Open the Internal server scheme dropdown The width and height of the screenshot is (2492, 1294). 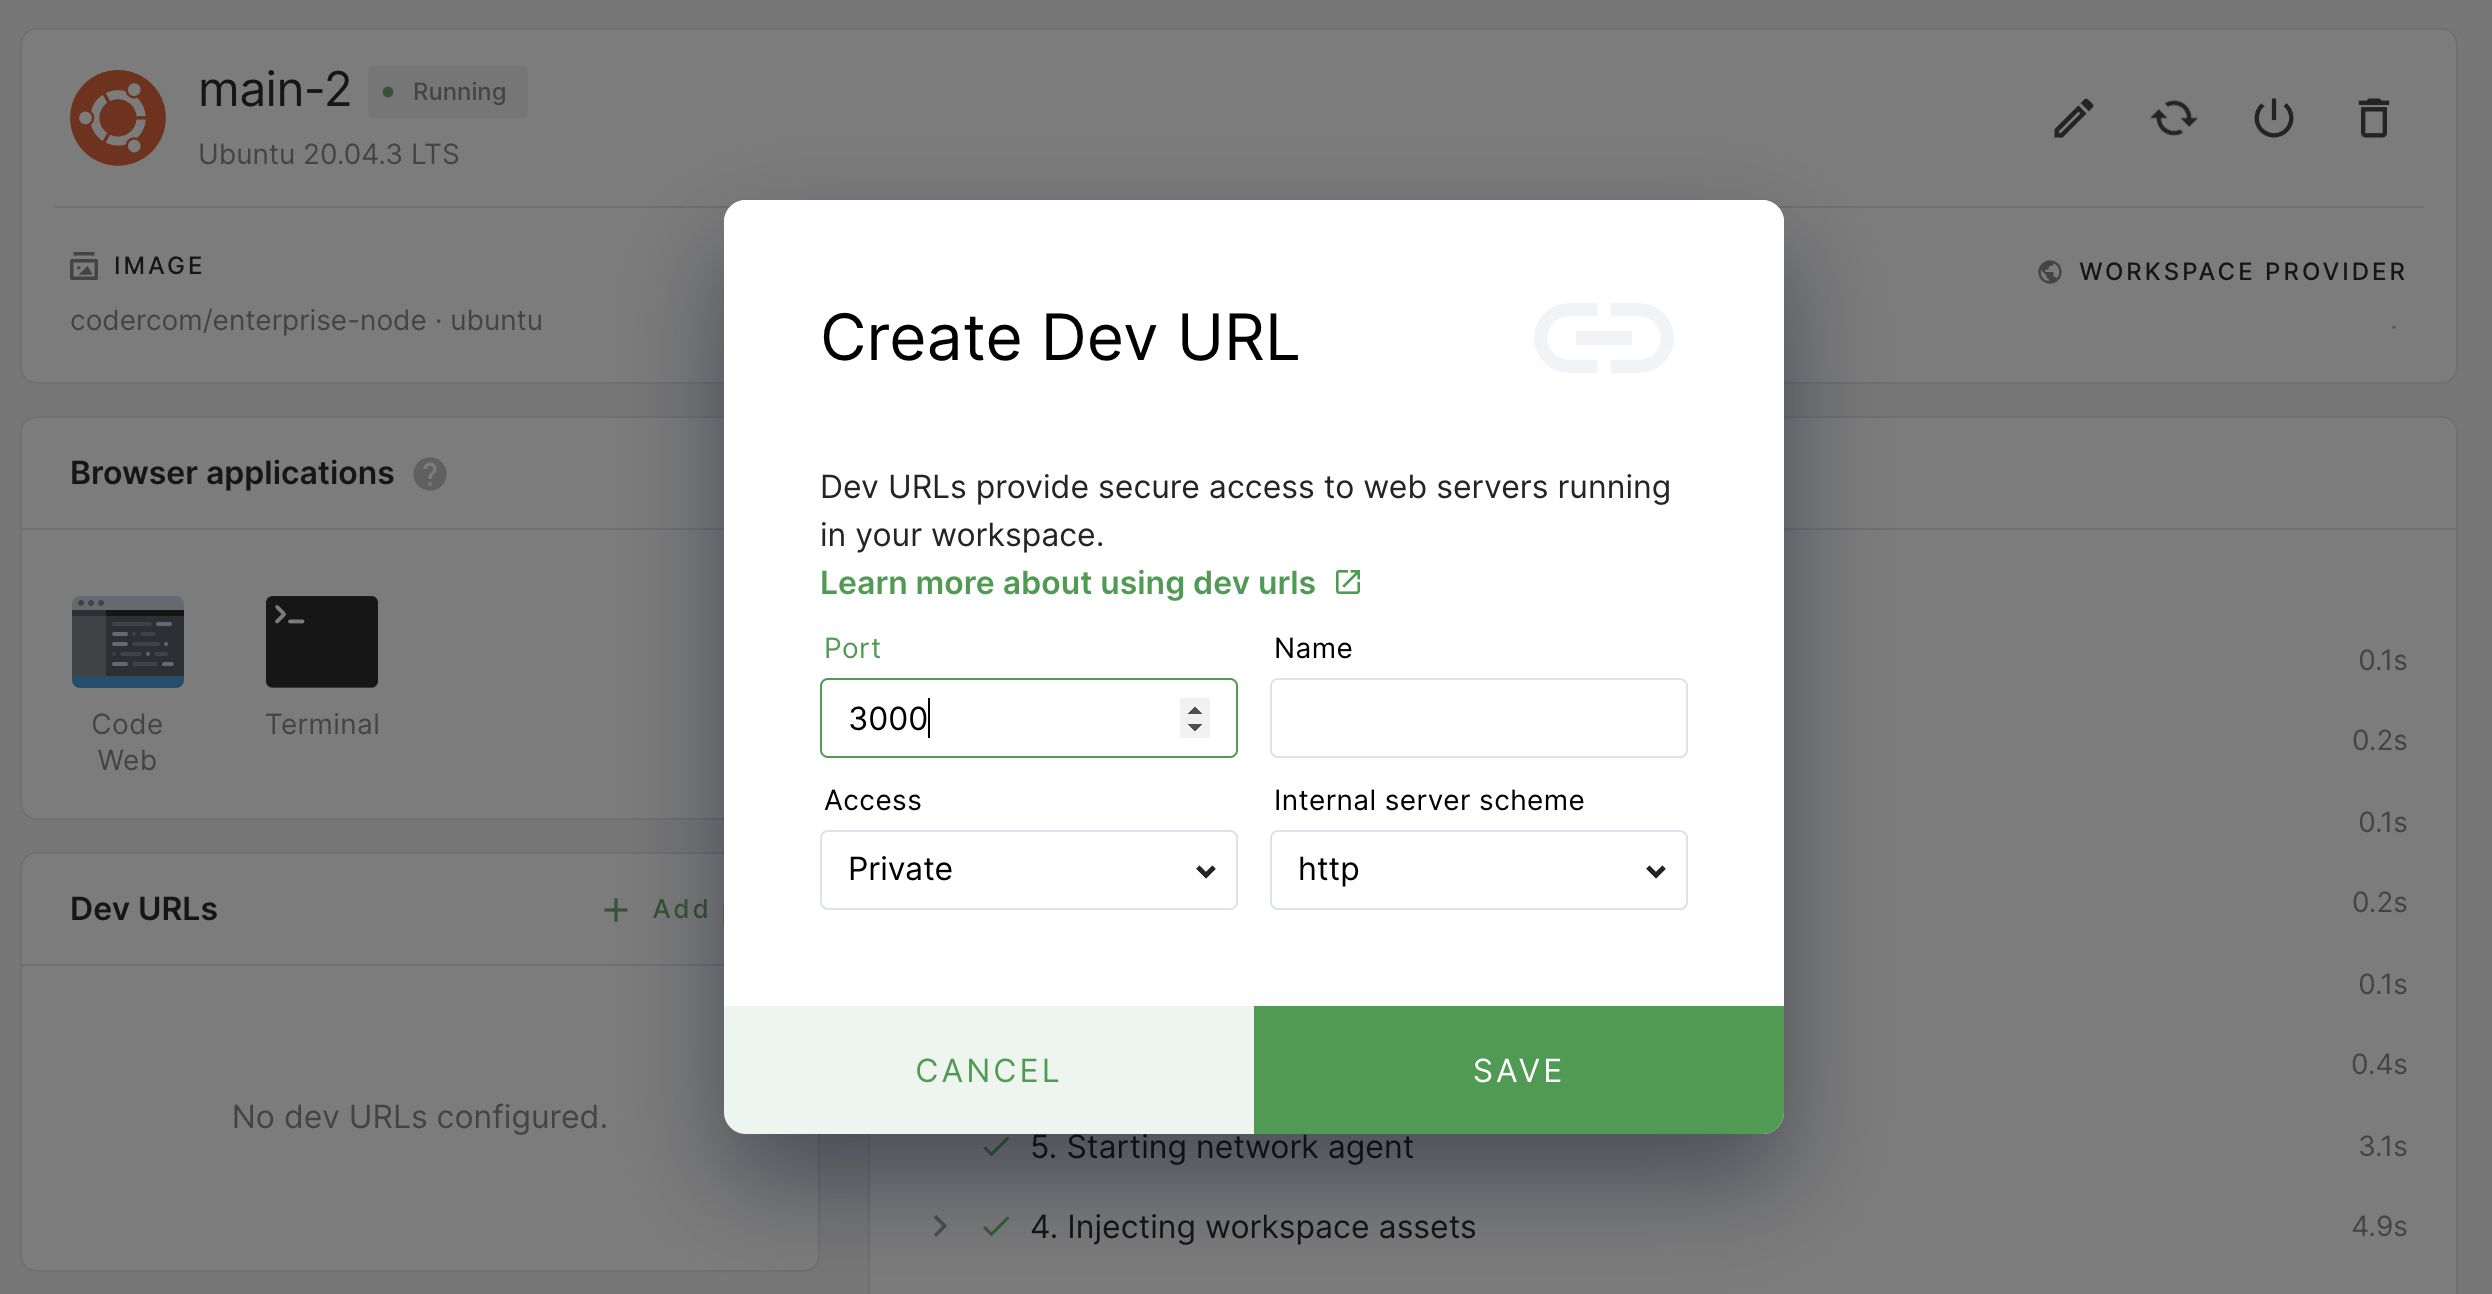pos(1477,870)
